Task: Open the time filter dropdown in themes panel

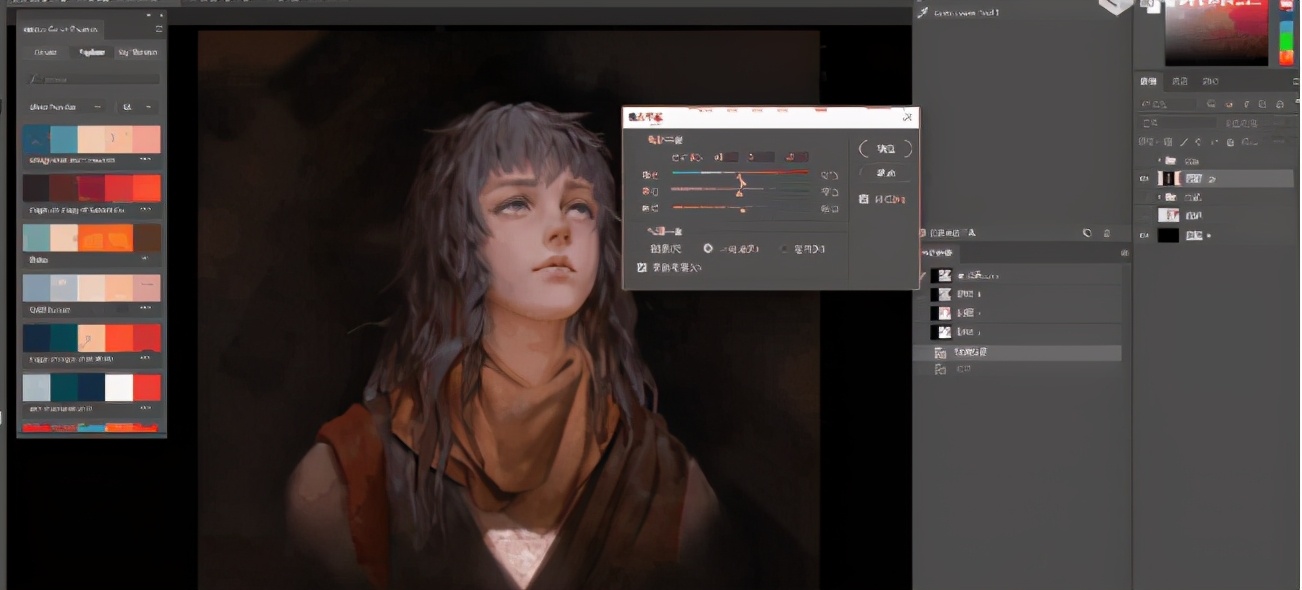Action: click(x=136, y=107)
